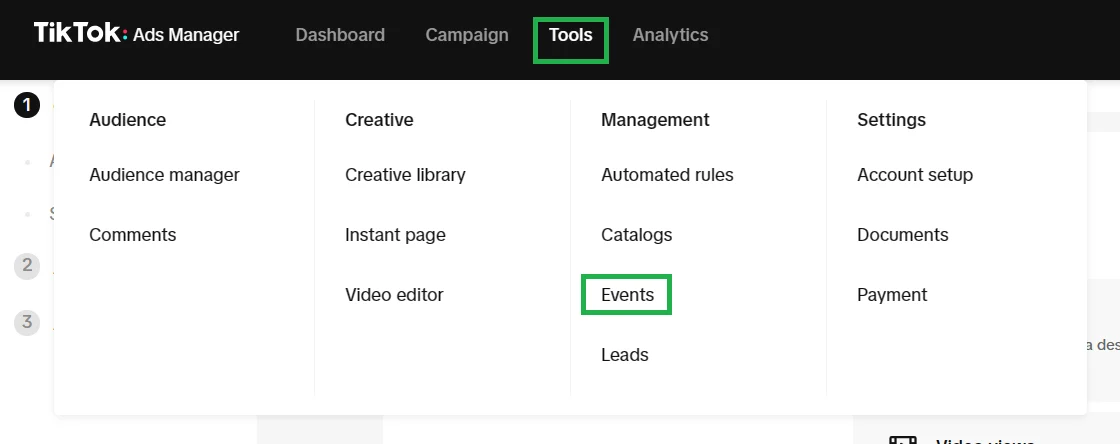Open the Dashboard tab

[x=340, y=35]
